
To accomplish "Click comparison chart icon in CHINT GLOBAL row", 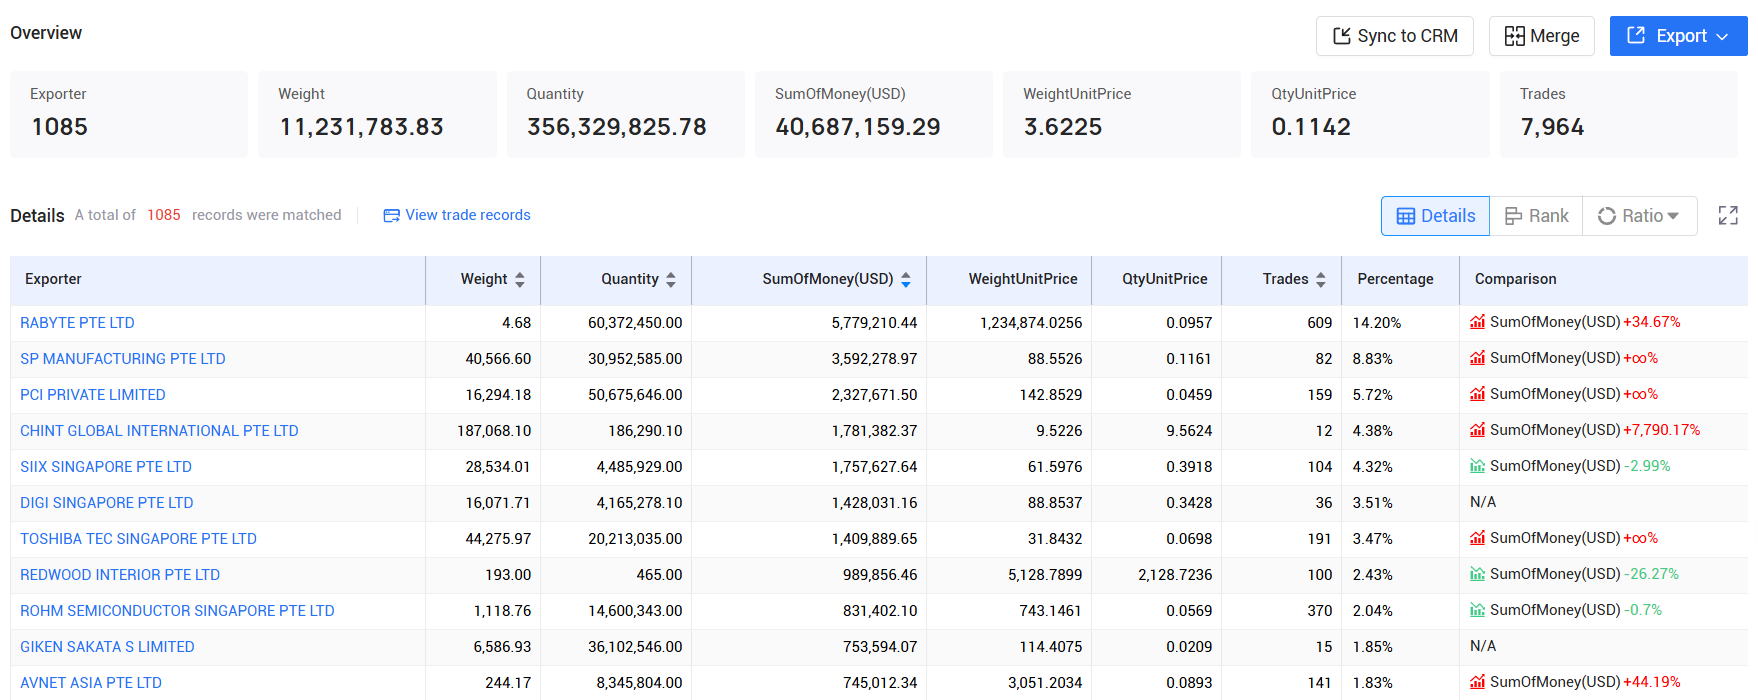I will pos(1477,430).
